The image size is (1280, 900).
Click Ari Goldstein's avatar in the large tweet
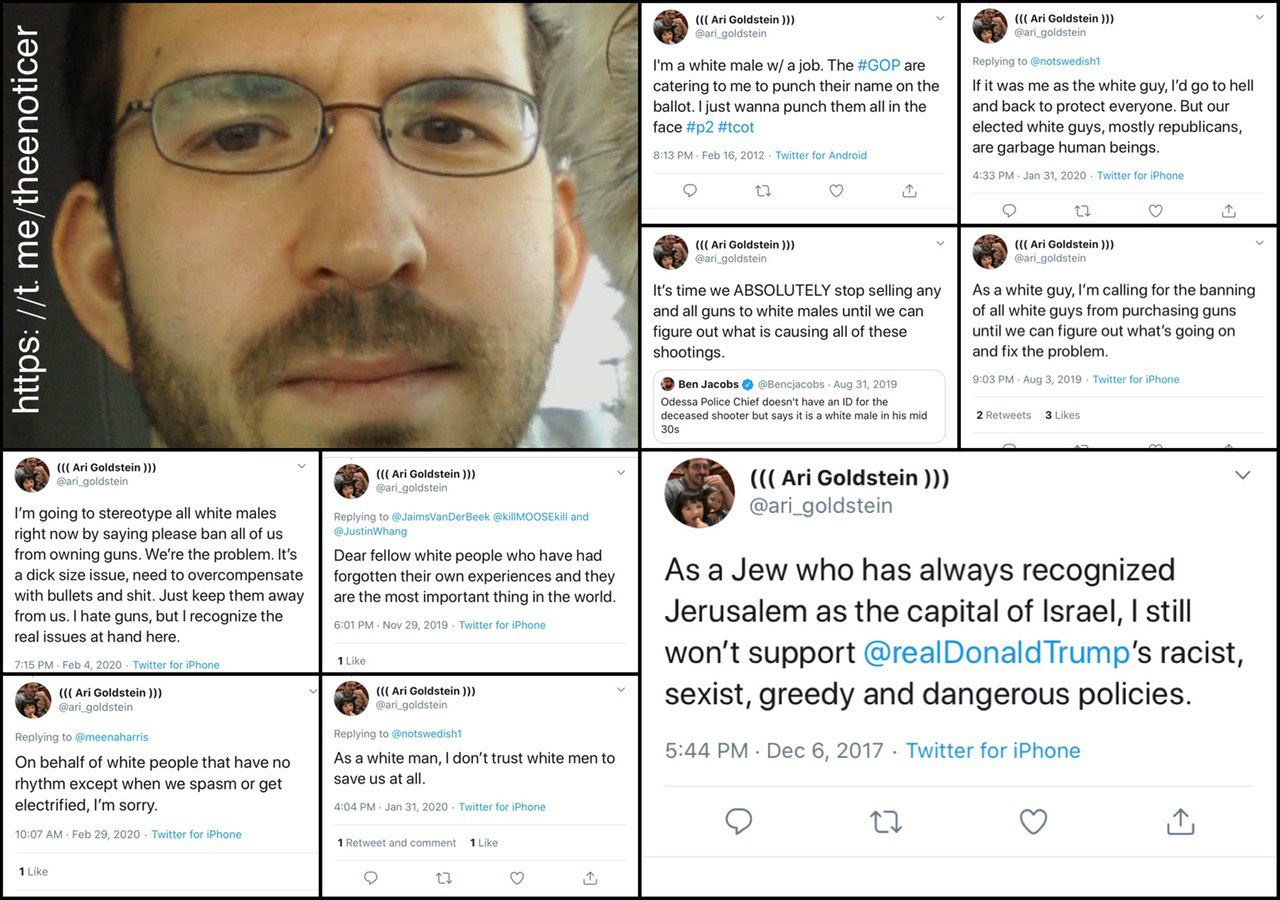pyautogui.click(x=700, y=492)
